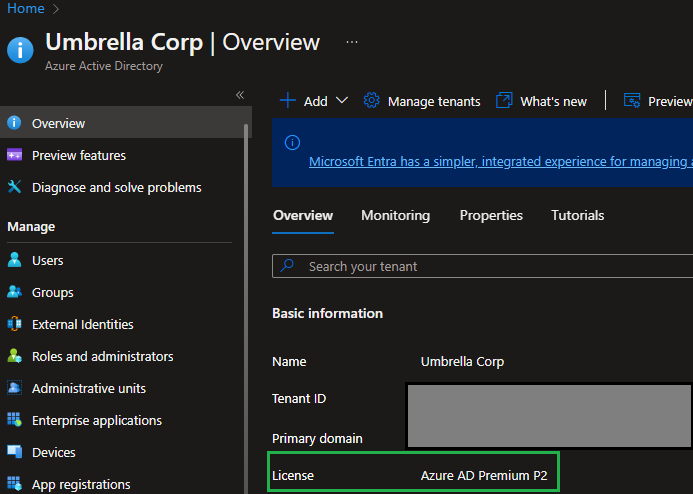Click the Overview info icon in sidebar

pyautogui.click(x=14, y=122)
